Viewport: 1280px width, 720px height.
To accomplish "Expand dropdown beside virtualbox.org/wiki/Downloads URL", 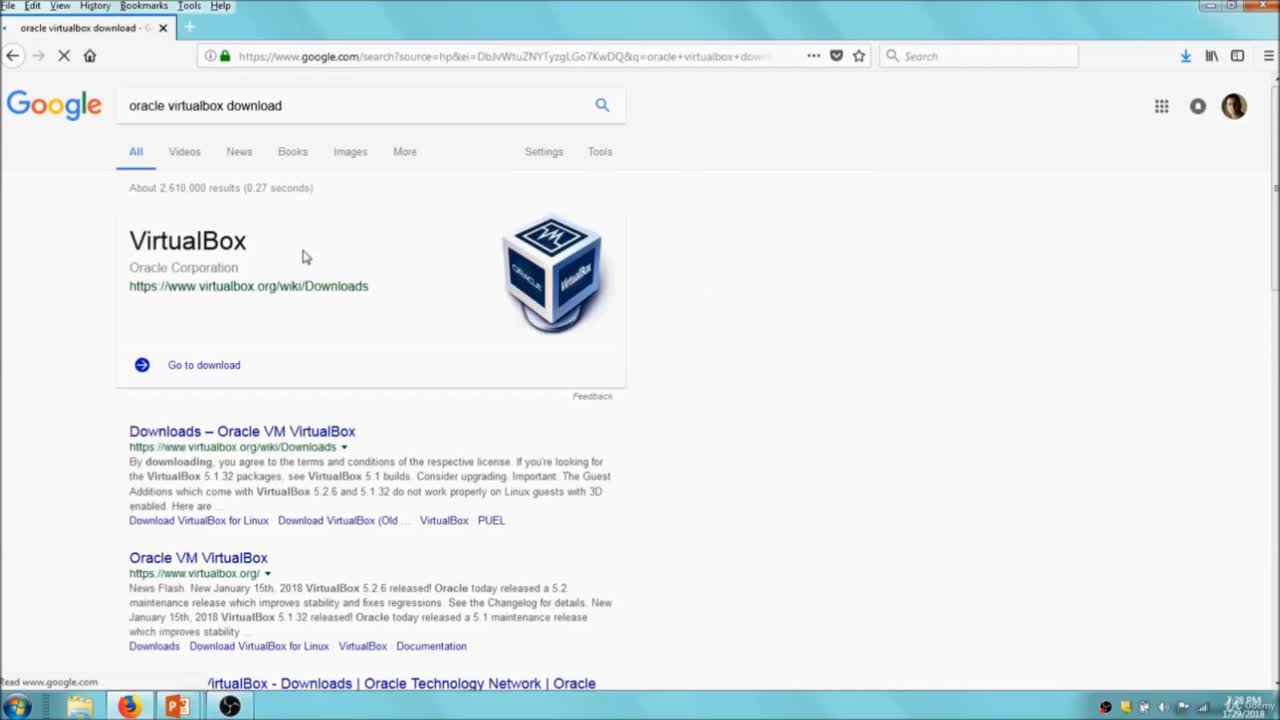I will [344, 447].
